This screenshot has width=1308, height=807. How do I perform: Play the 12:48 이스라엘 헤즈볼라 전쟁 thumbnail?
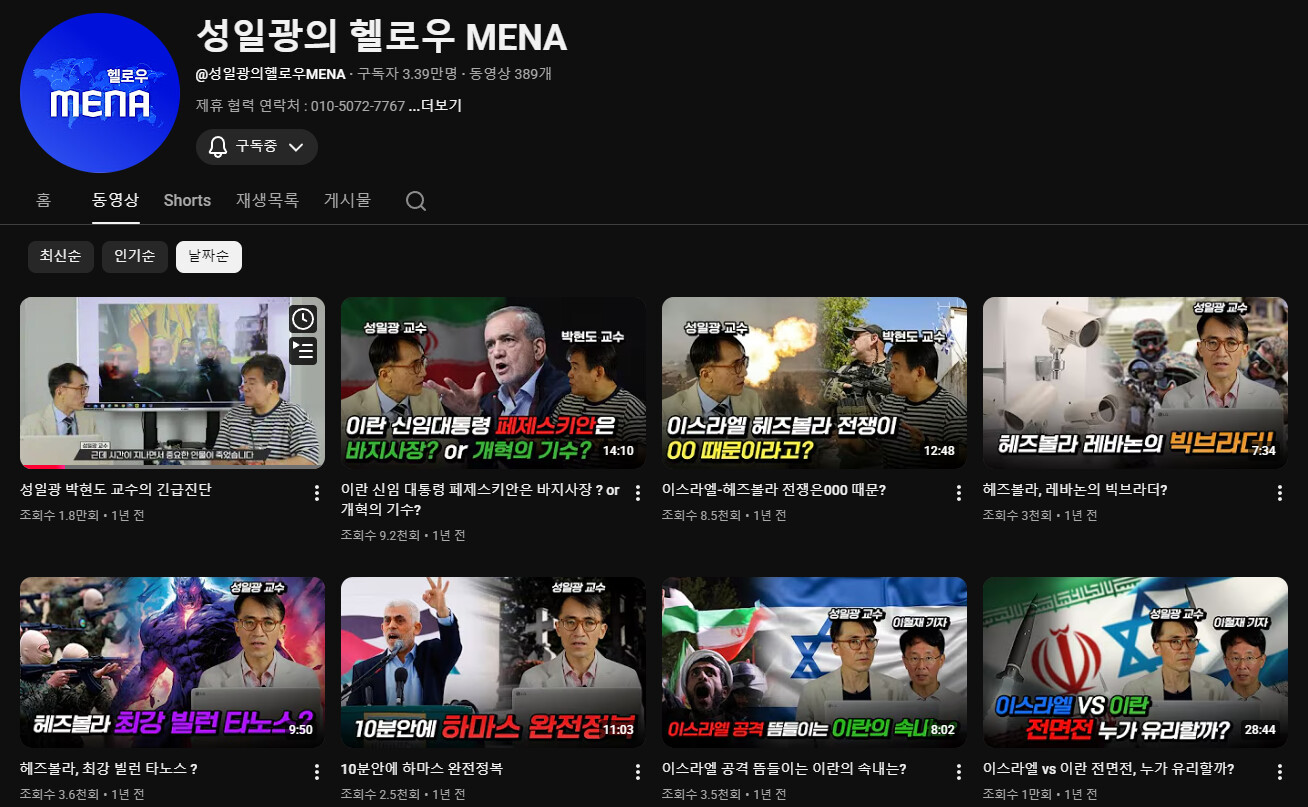tap(814, 383)
